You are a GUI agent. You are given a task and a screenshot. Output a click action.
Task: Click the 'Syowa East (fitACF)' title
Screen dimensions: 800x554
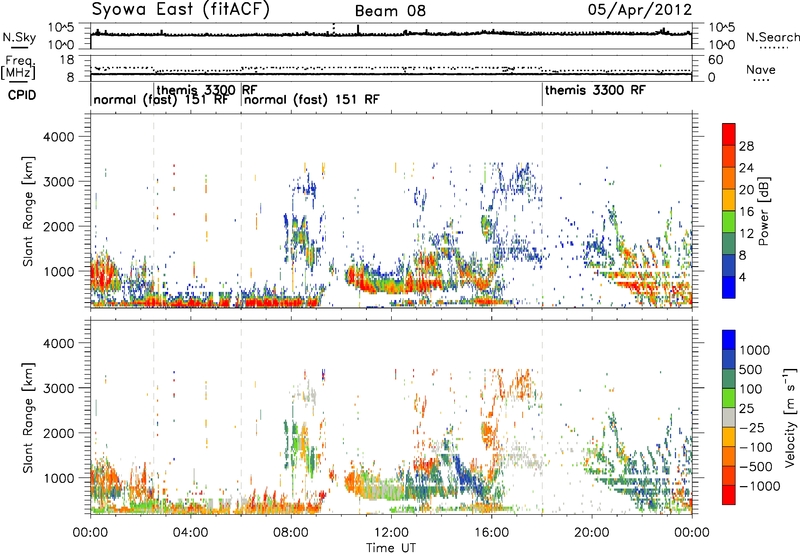pyautogui.click(x=180, y=9)
